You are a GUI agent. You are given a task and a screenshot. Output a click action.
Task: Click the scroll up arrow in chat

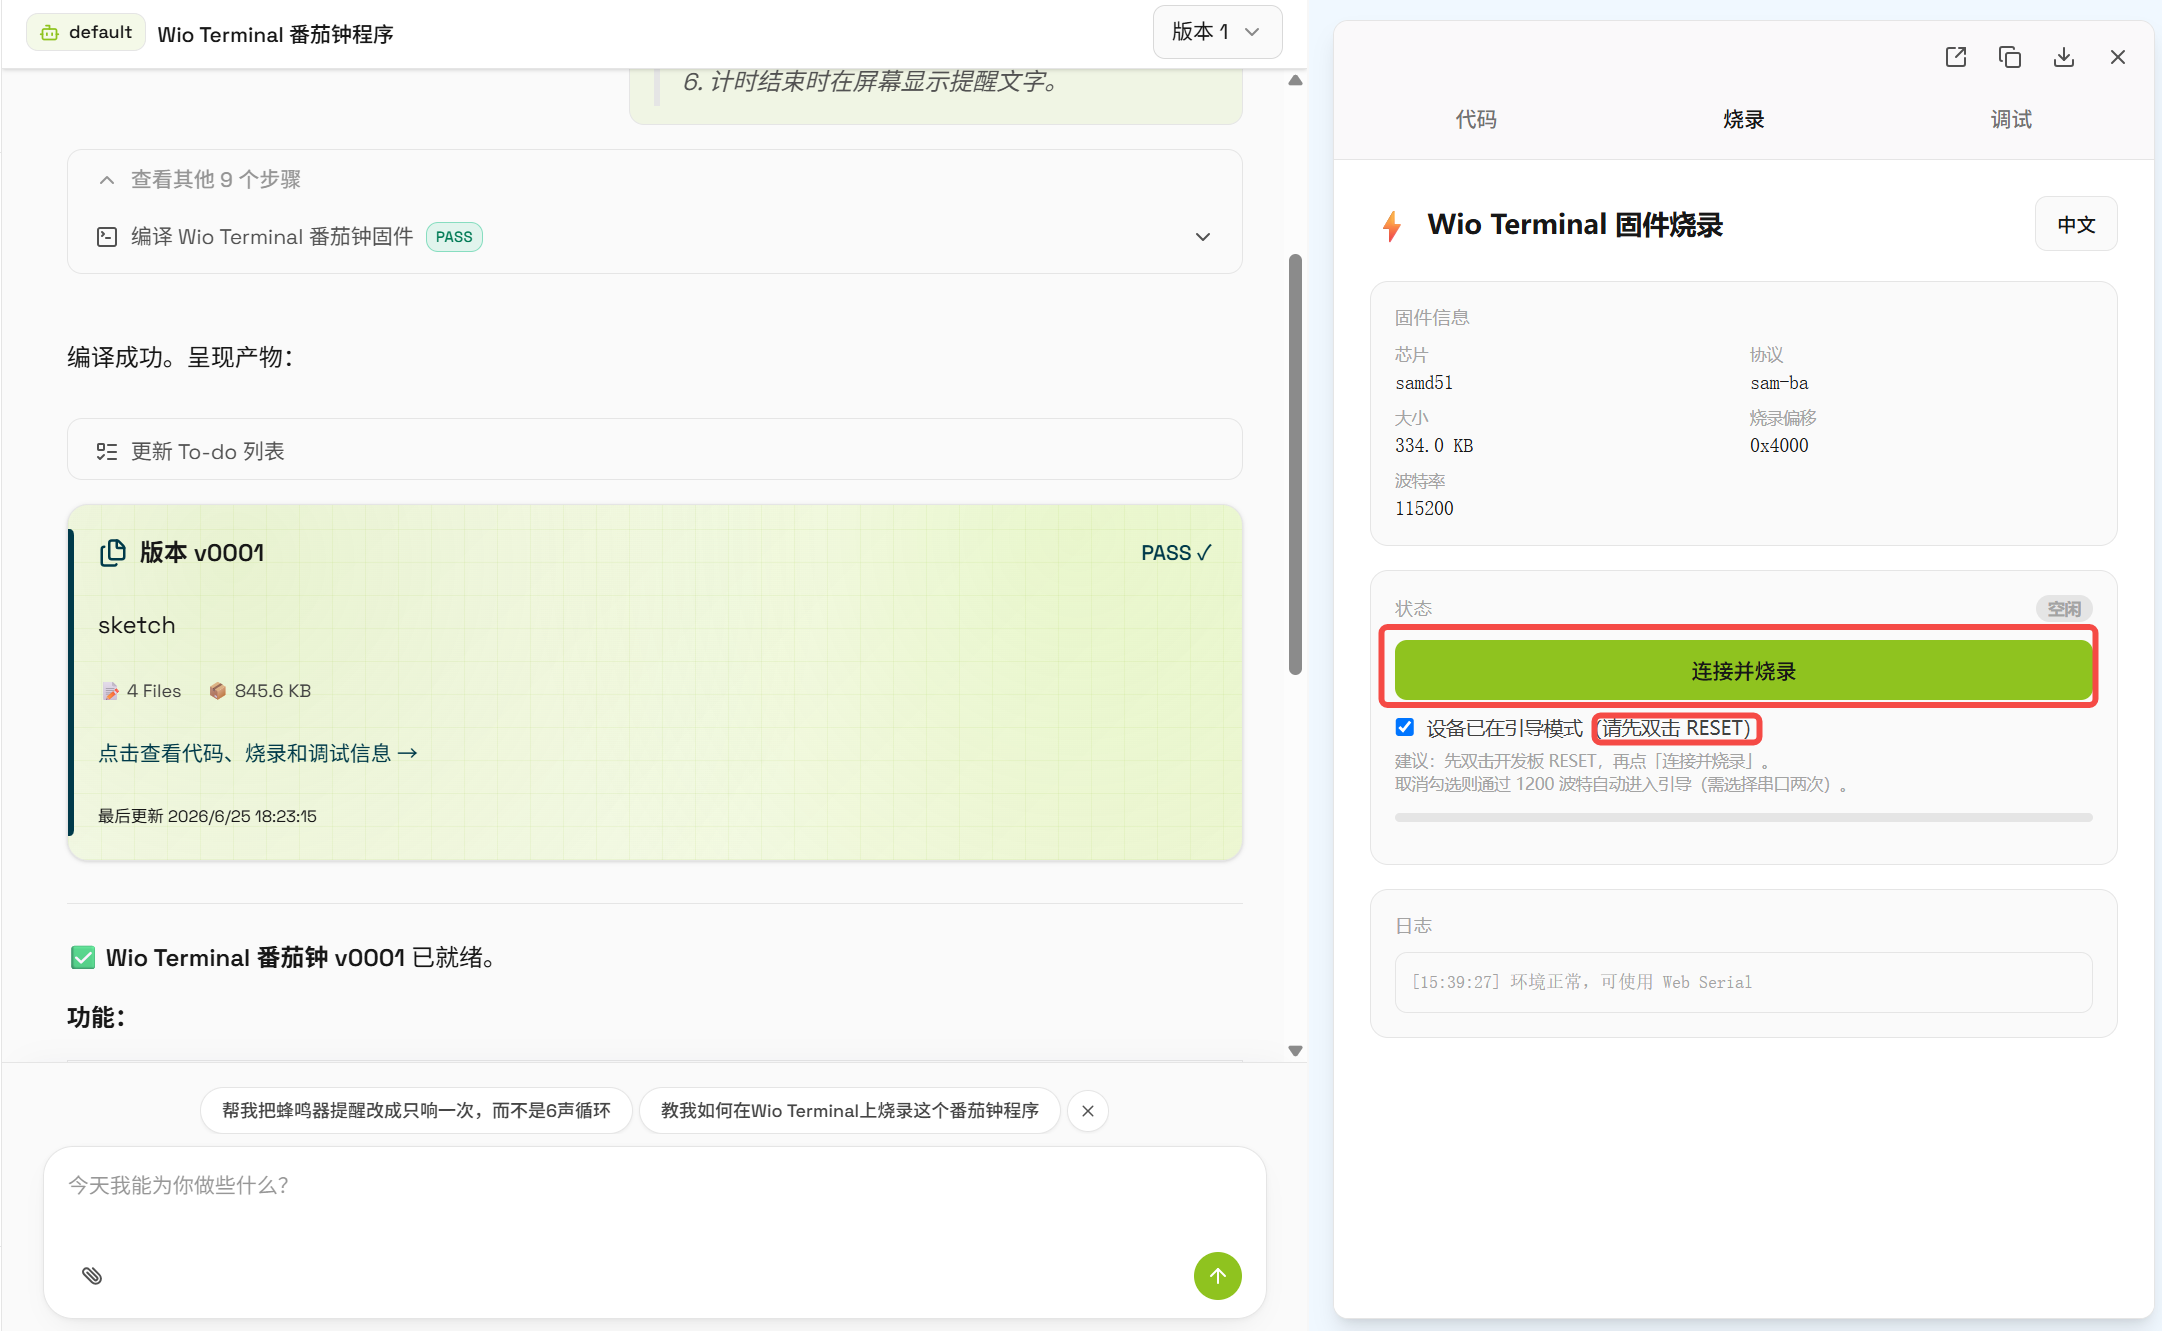point(1296,80)
